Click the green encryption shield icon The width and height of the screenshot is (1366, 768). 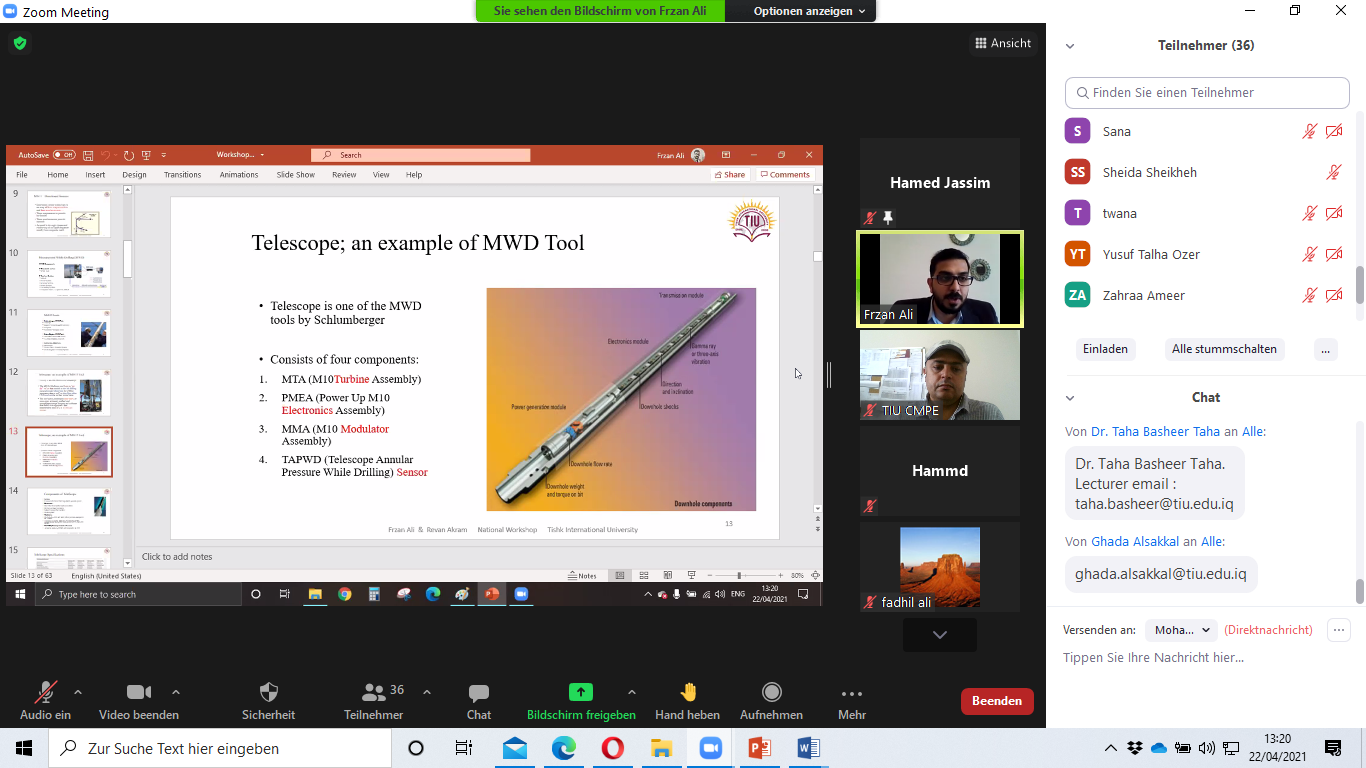tap(19, 43)
